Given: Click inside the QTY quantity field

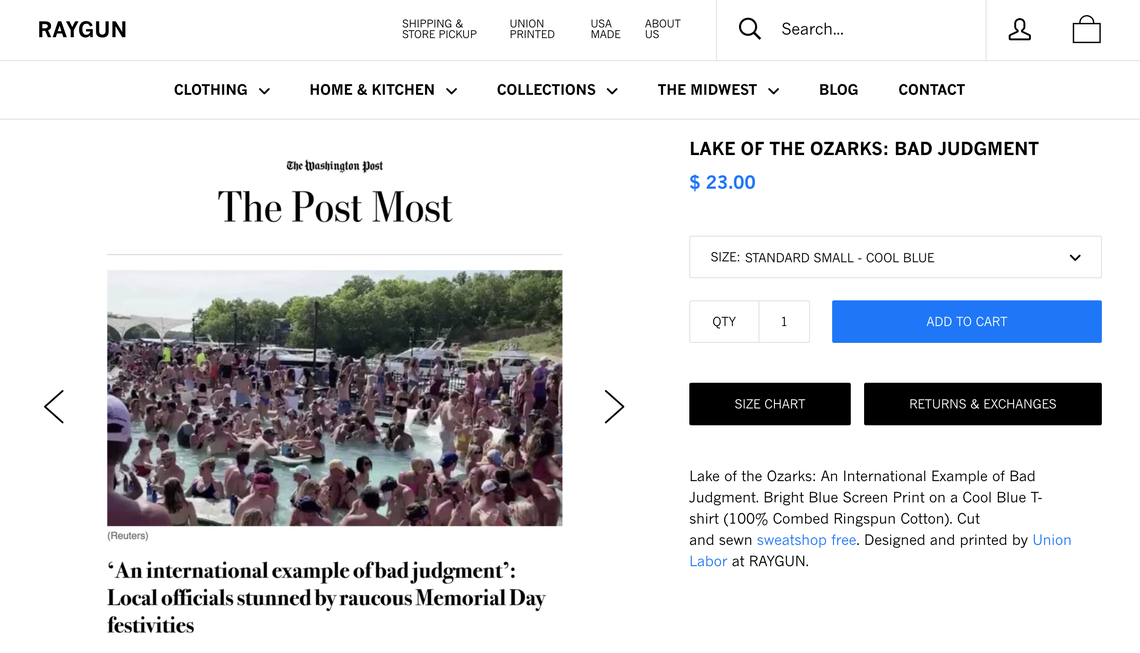Looking at the screenshot, I should click(784, 321).
